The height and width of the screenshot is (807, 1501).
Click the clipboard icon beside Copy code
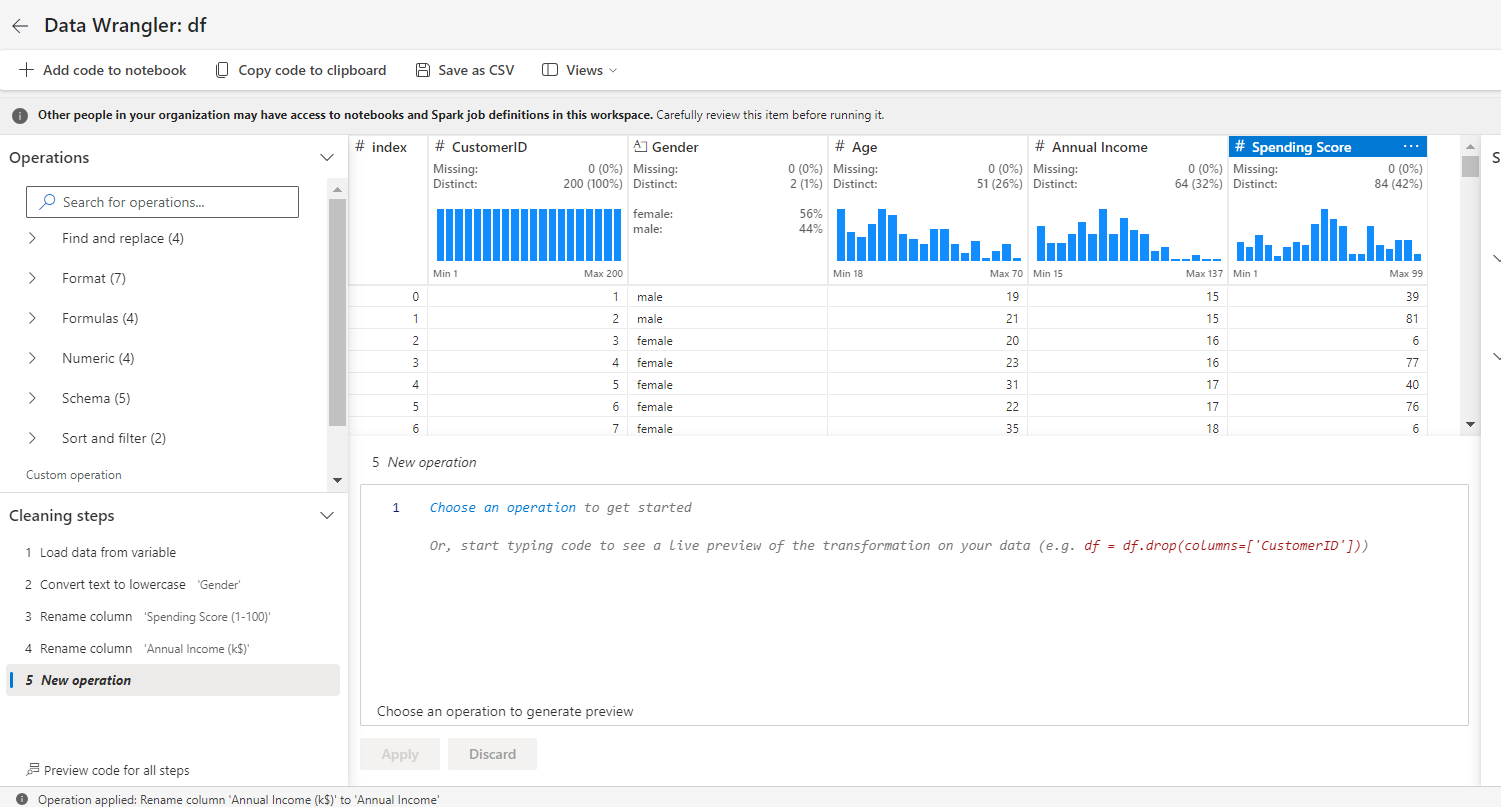pos(222,70)
